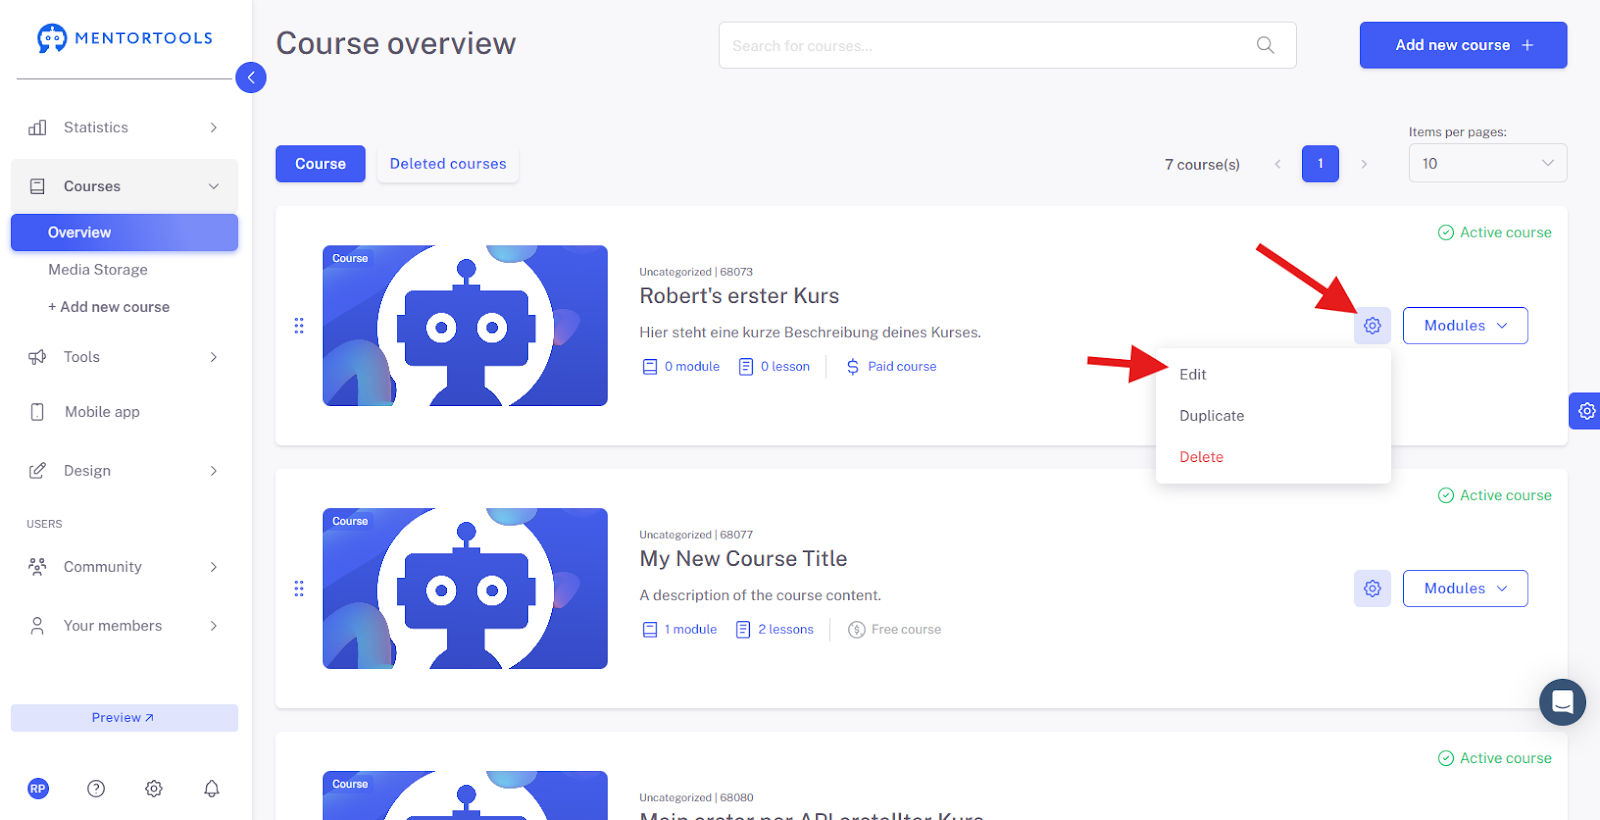Click the Mobile app phone icon

pos(38,412)
